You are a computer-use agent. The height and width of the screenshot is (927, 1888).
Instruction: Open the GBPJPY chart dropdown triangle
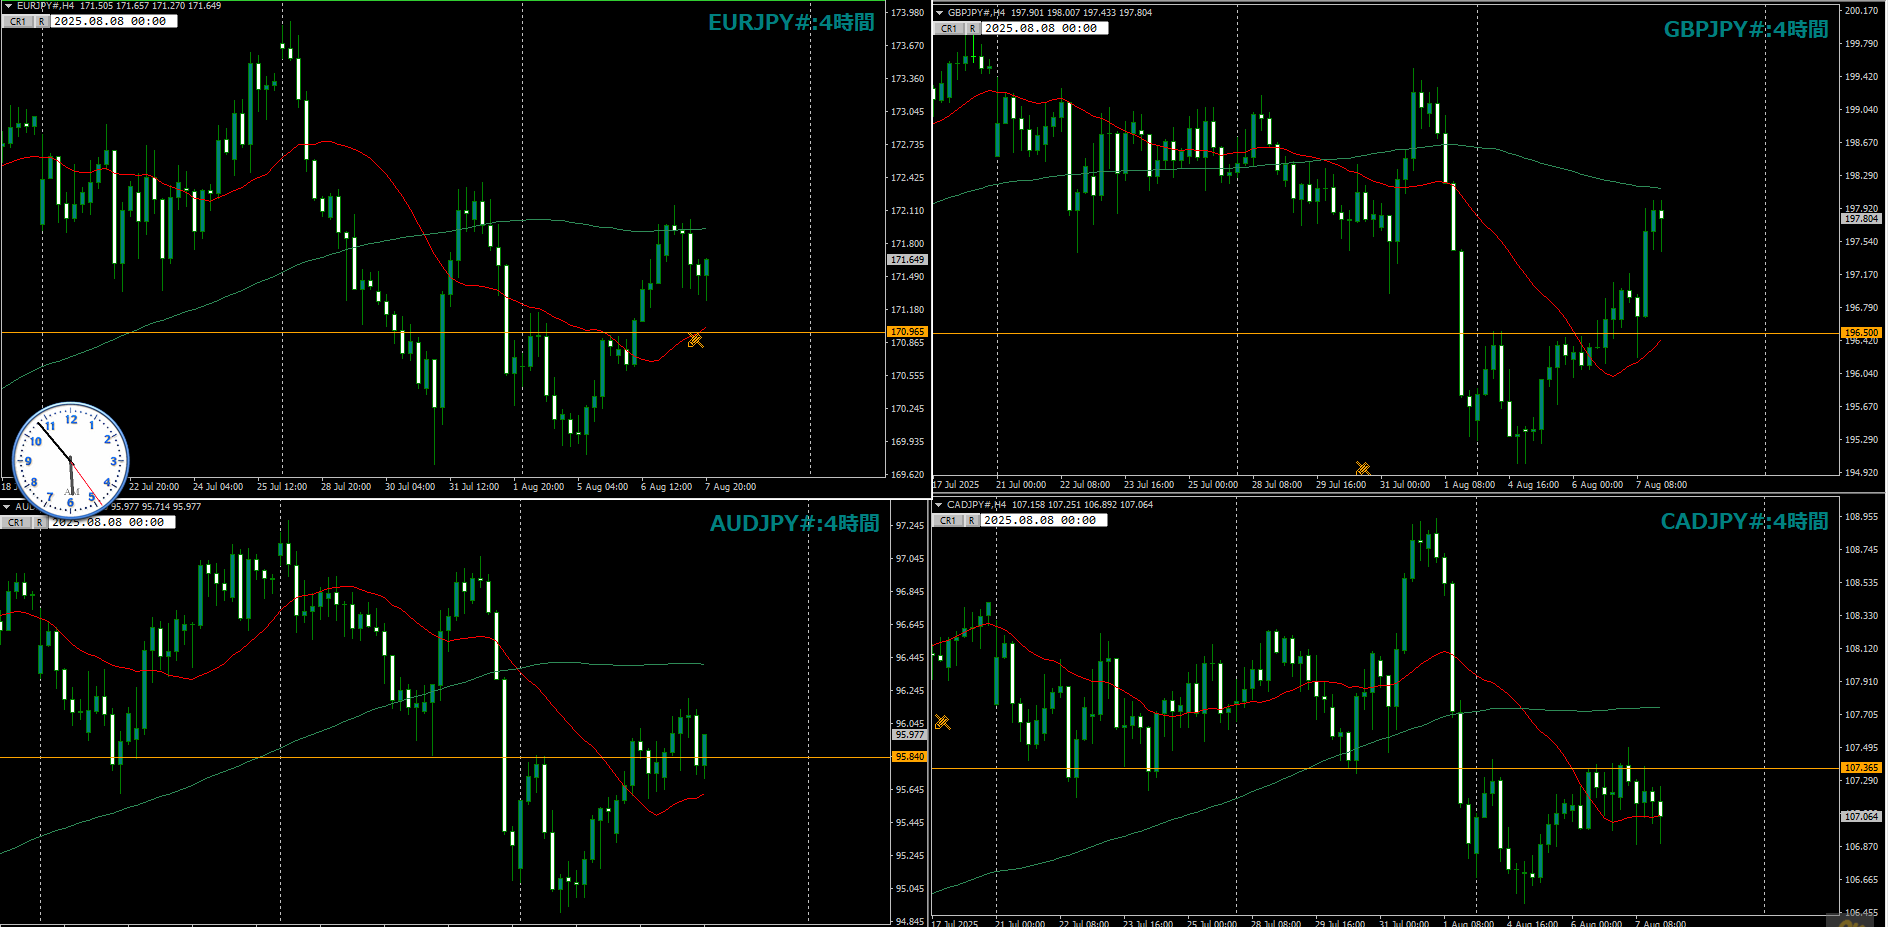(x=939, y=13)
